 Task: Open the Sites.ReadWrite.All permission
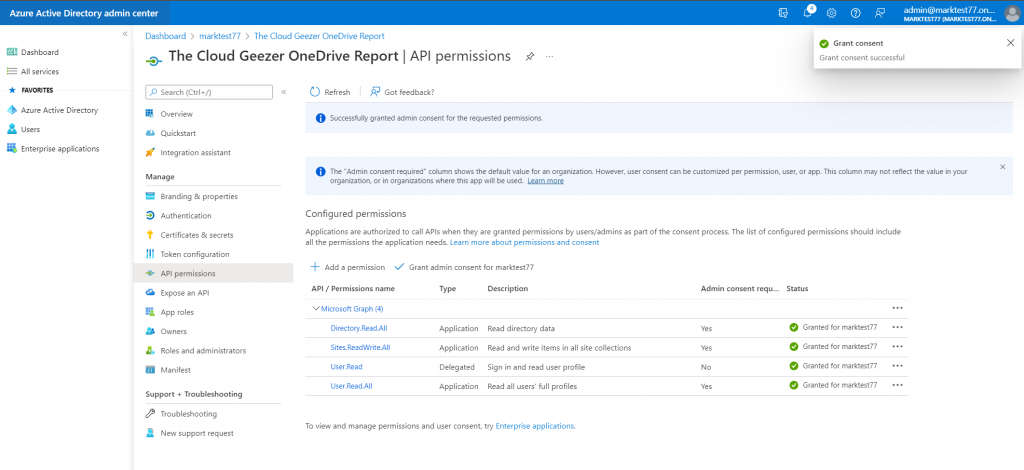point(360,347)
